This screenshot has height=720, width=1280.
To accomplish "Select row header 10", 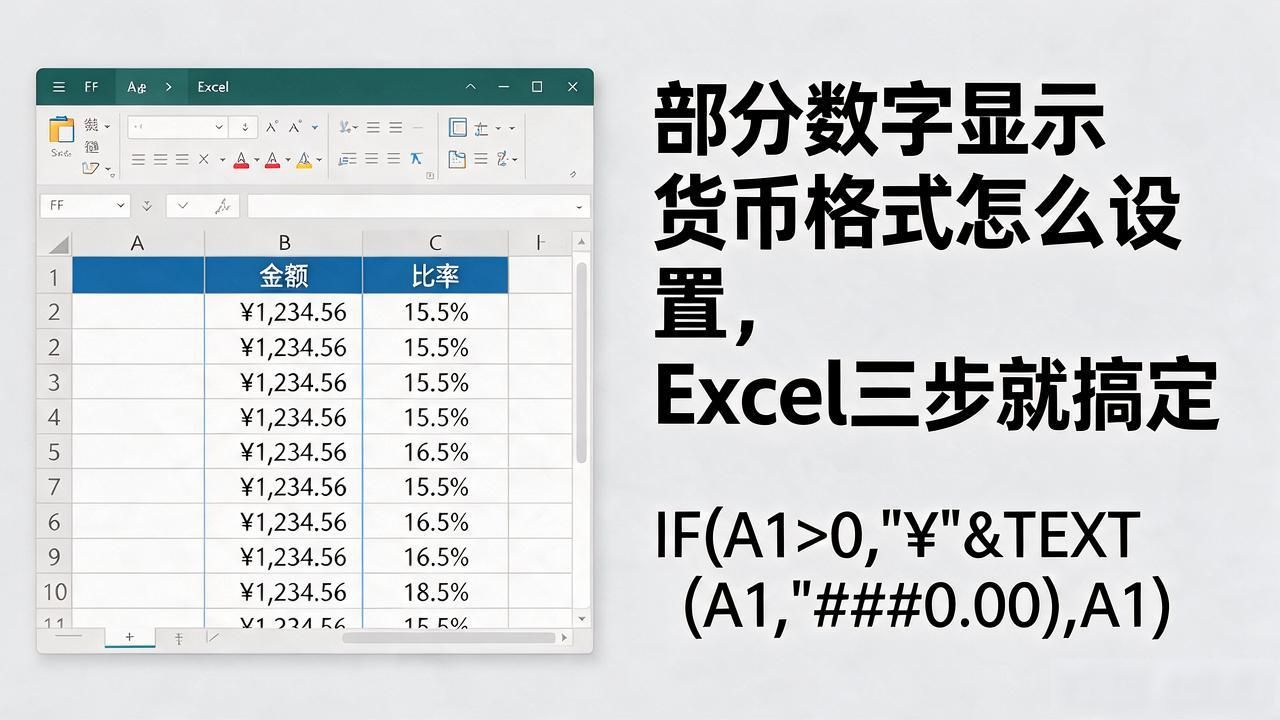I will pos(54,592).
